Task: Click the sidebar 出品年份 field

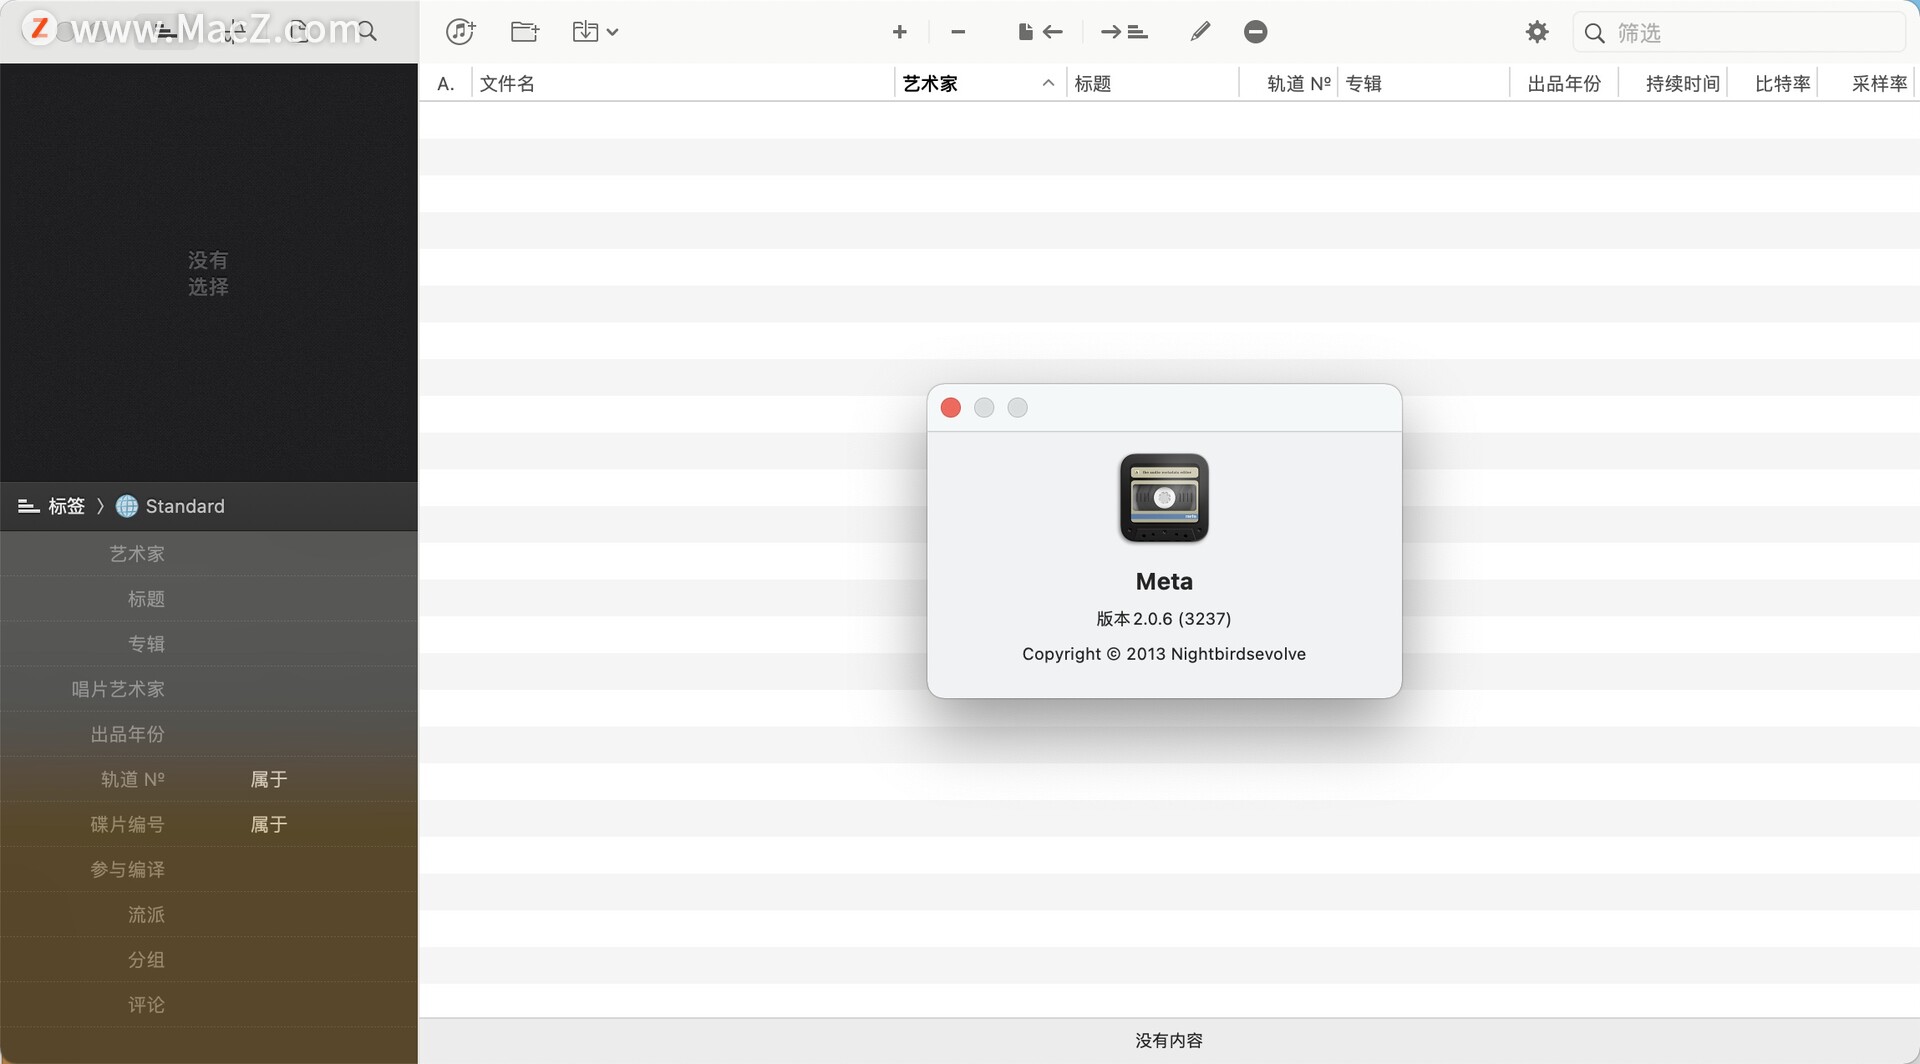Action: [x=209, y=734]
